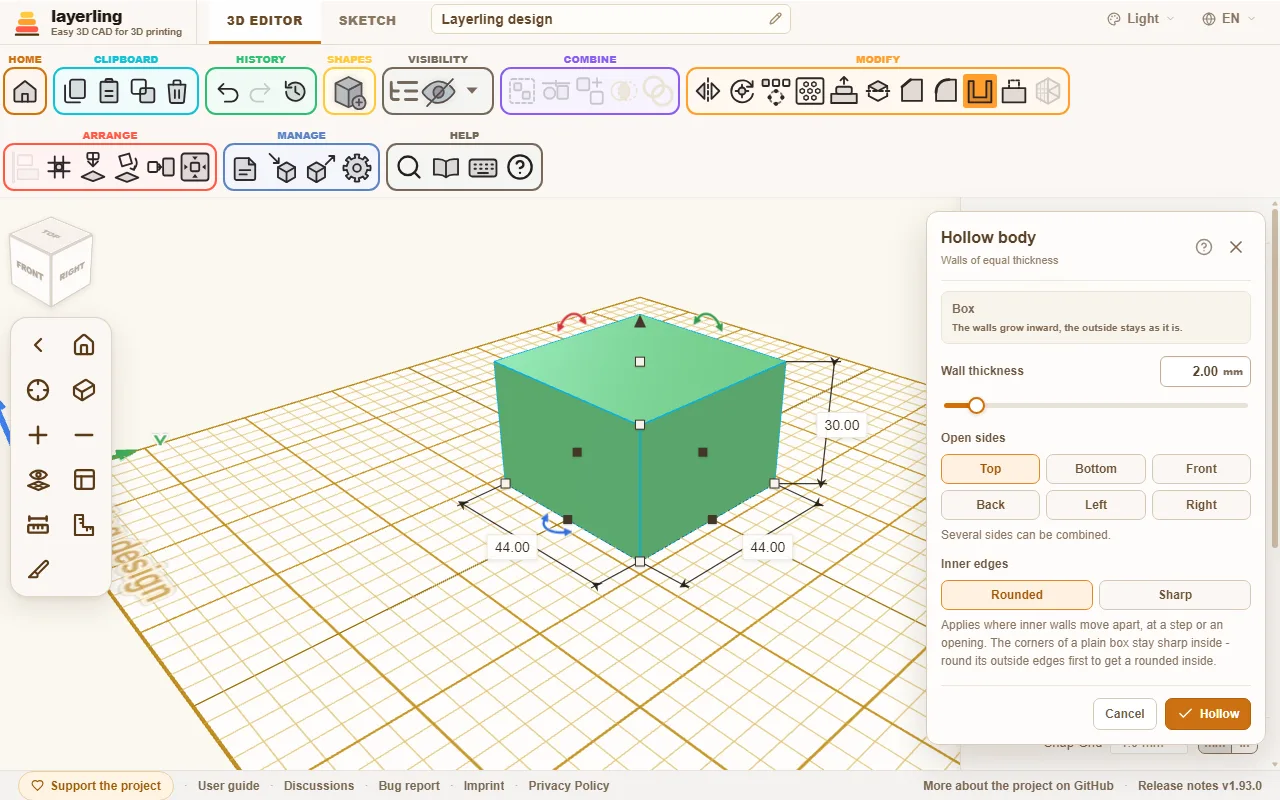Click the Home toolbar icon

pos(25,92)
